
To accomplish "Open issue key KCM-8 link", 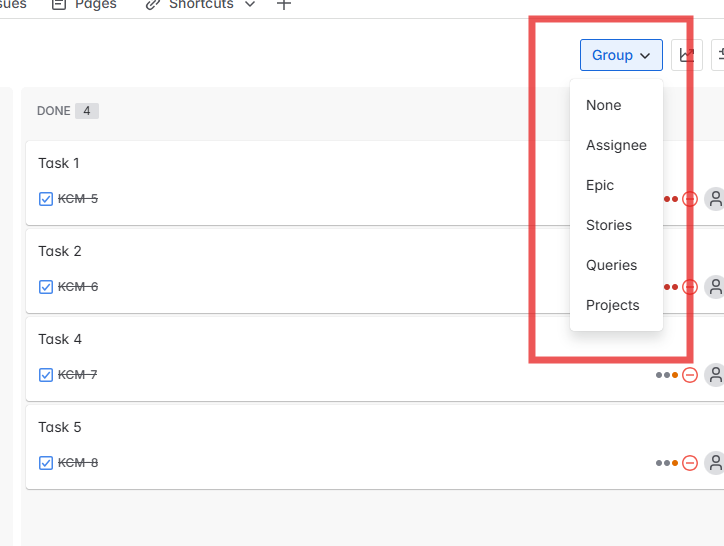I will 78,463.
